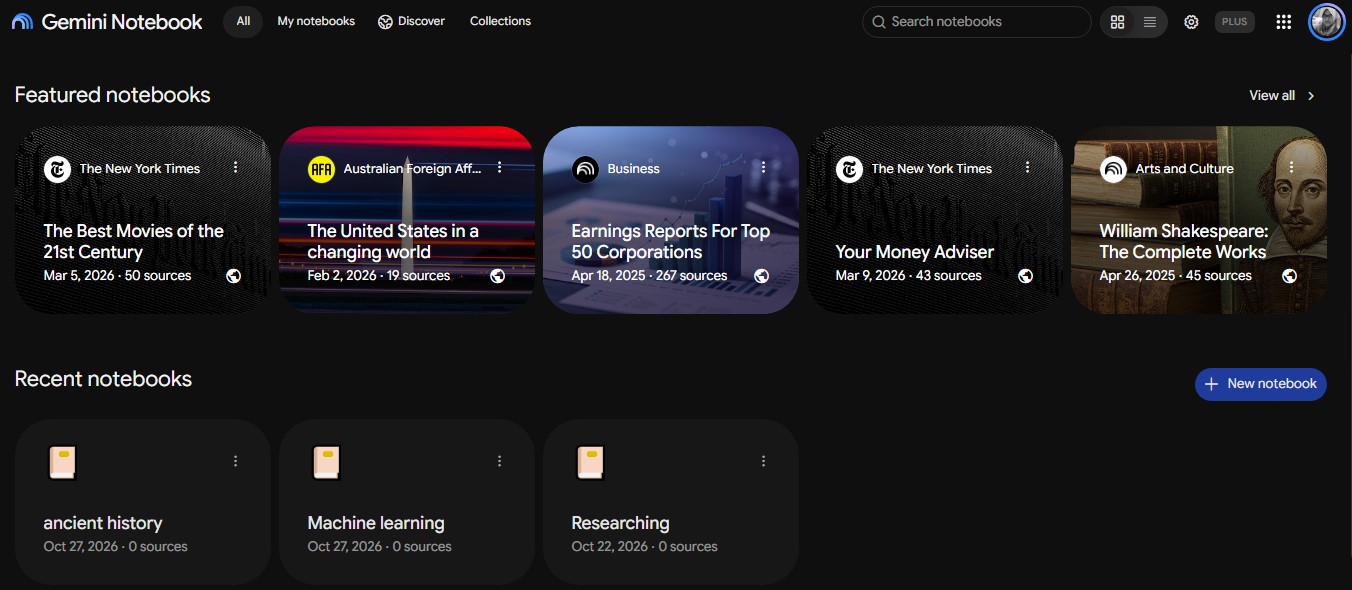Open options for Your Money Adviser

[1028, 167]
